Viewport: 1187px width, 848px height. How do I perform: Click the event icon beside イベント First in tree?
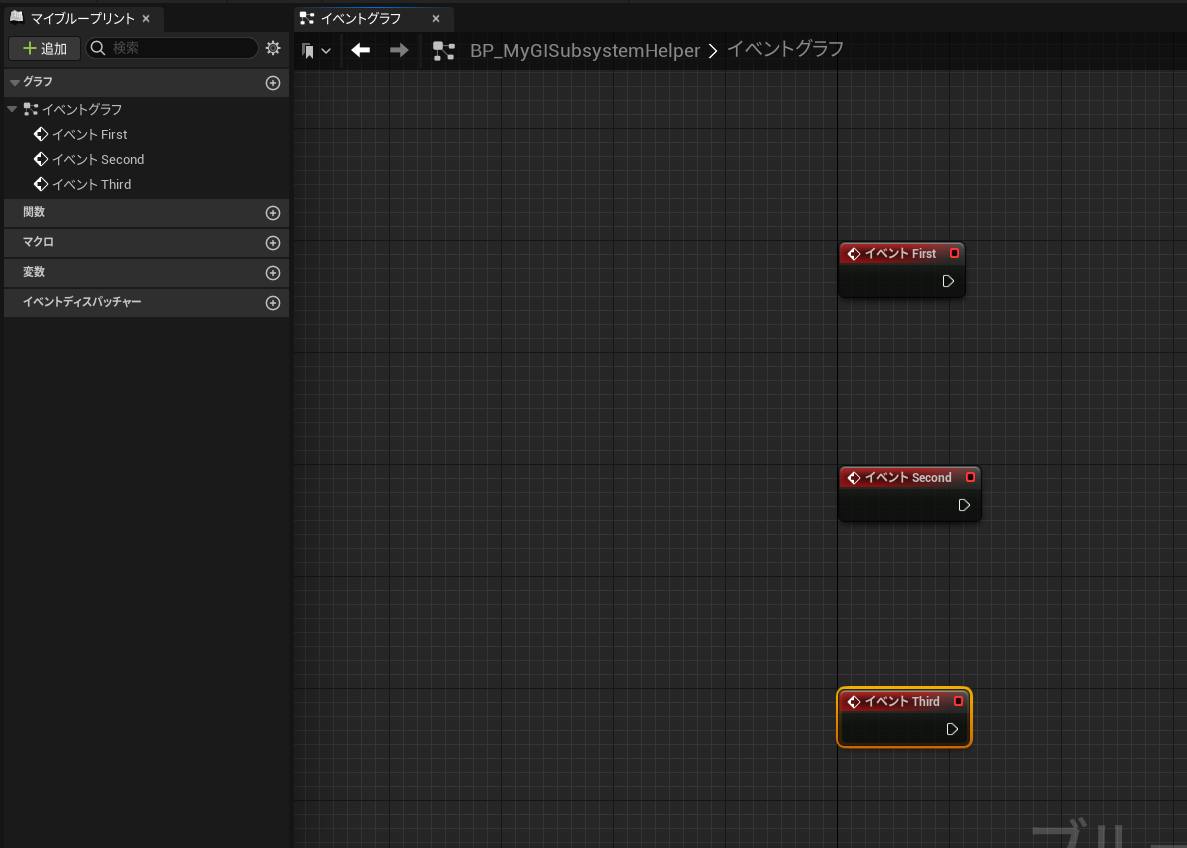[x=41, y=134]
